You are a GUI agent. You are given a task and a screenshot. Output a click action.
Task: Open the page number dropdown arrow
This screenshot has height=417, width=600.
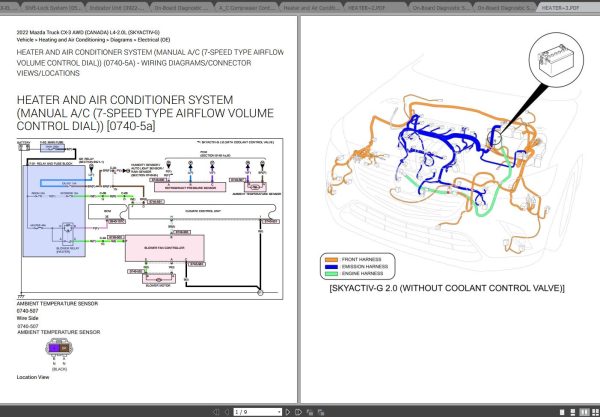279,412
